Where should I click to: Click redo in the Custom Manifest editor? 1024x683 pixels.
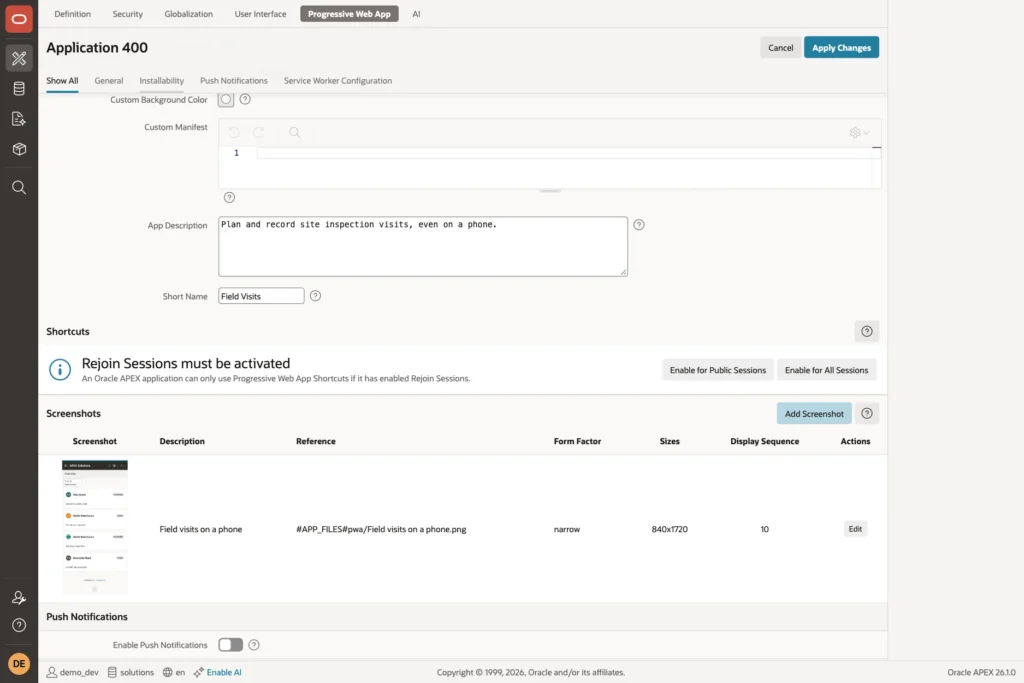coord(259,132)
